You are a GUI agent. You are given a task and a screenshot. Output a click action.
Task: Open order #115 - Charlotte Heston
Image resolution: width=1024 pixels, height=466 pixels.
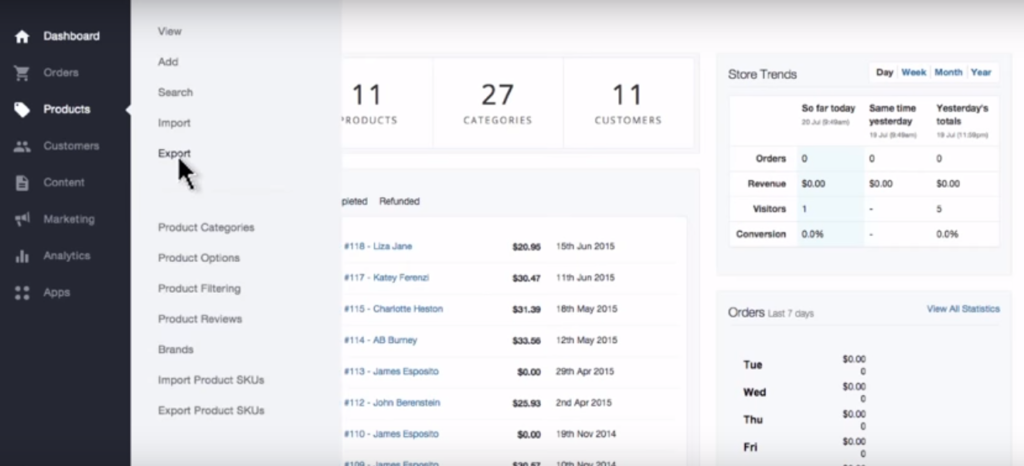393,309
